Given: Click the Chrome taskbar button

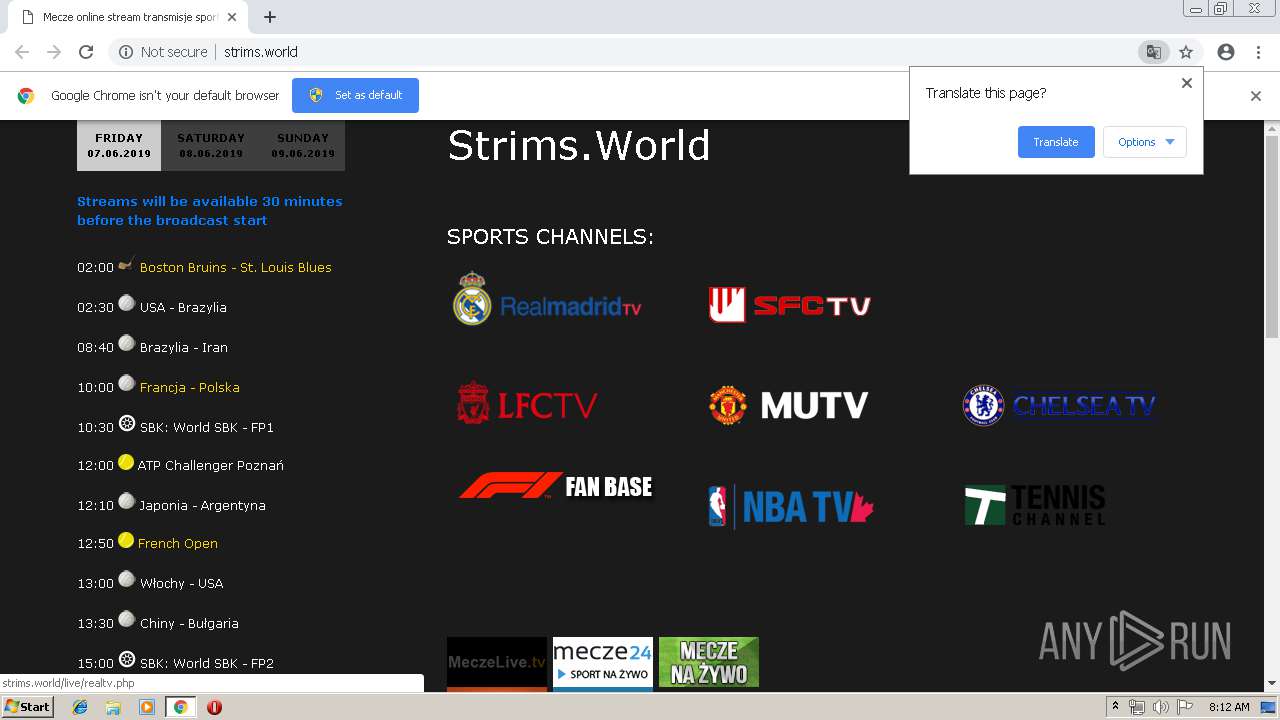Looking at the screenshot, I should [x=180, y=707].
